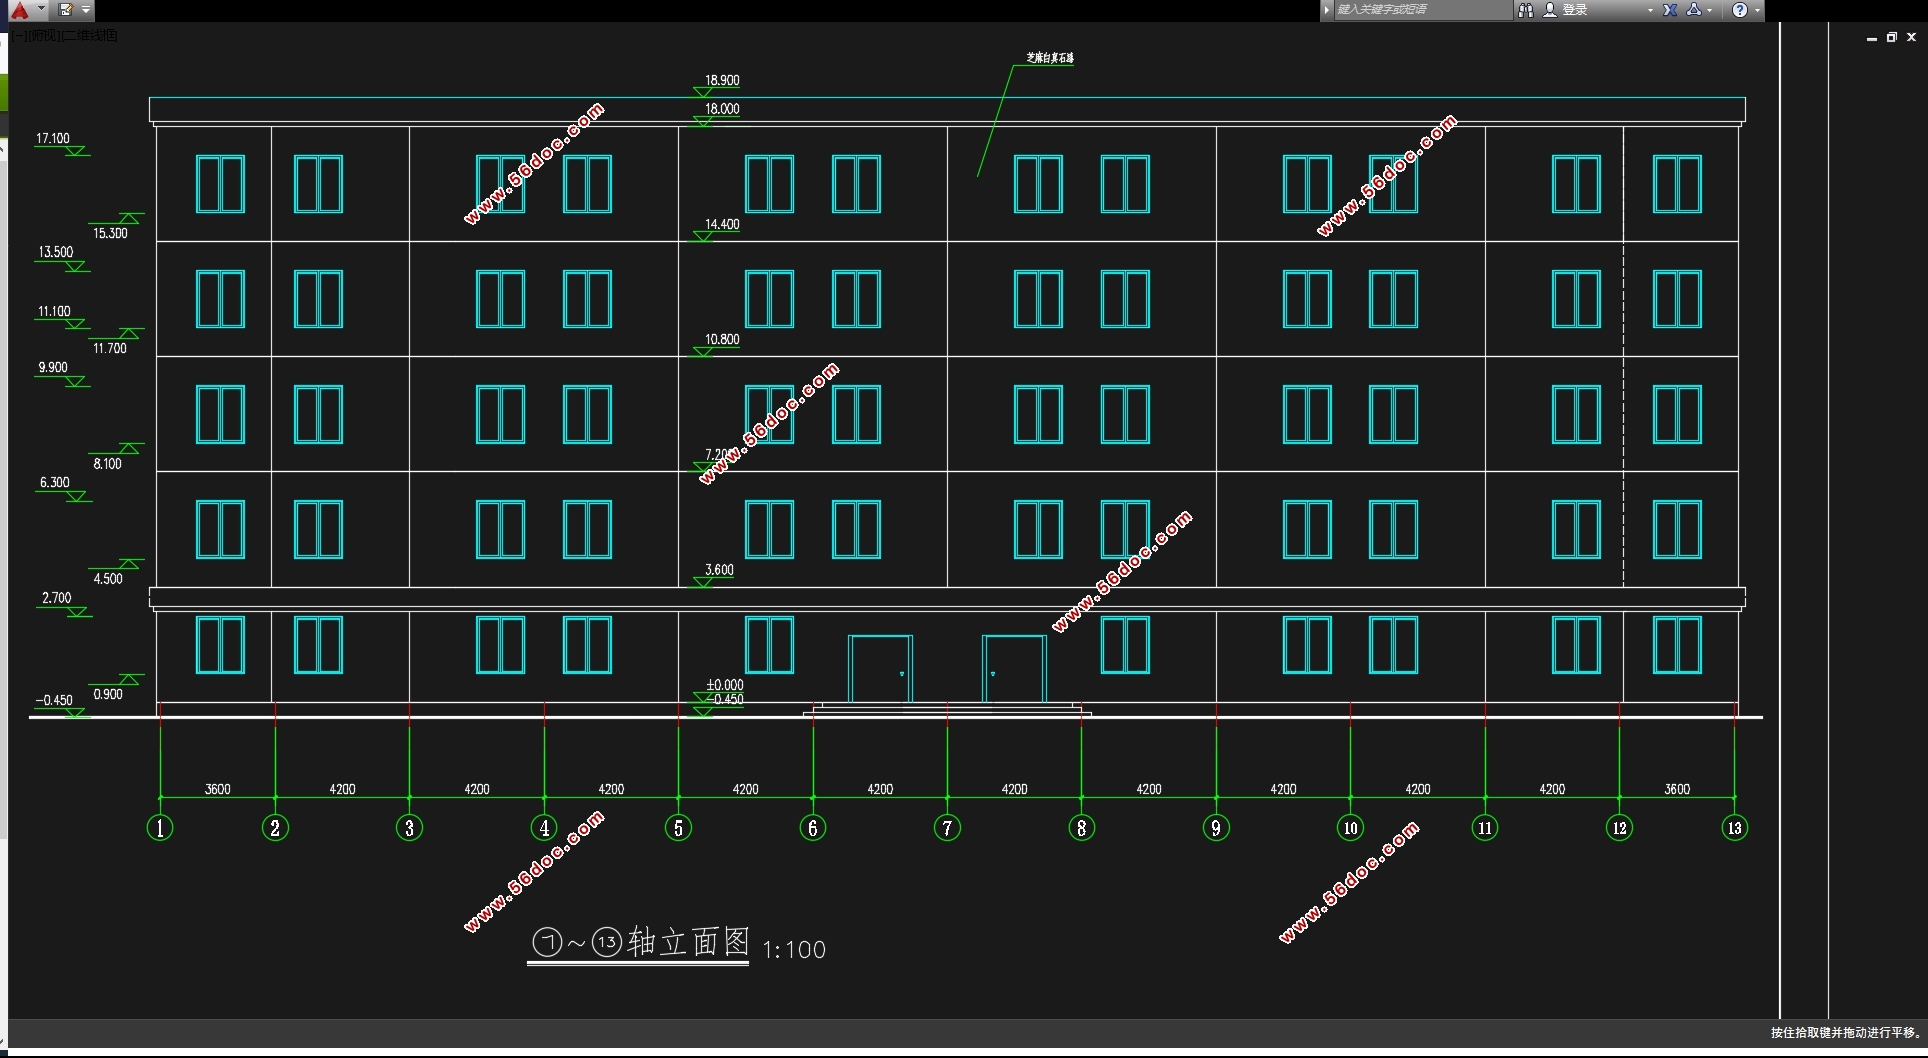Viewport: 1928px width, 1058px height.
Task: Select the 15.300 elevation label
Action: pyautogui.click(x=110, y=233)
